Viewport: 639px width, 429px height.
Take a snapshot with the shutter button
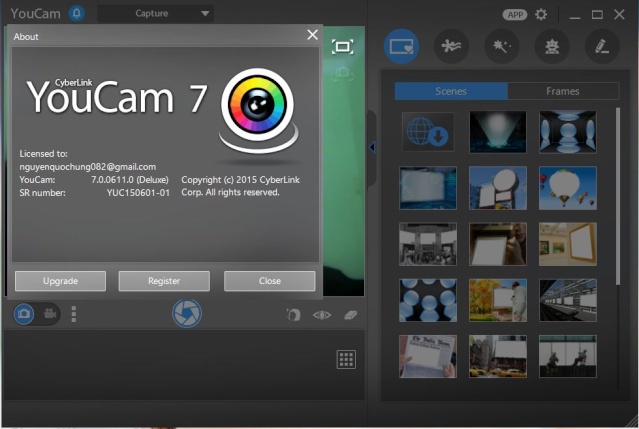(187, 313)
